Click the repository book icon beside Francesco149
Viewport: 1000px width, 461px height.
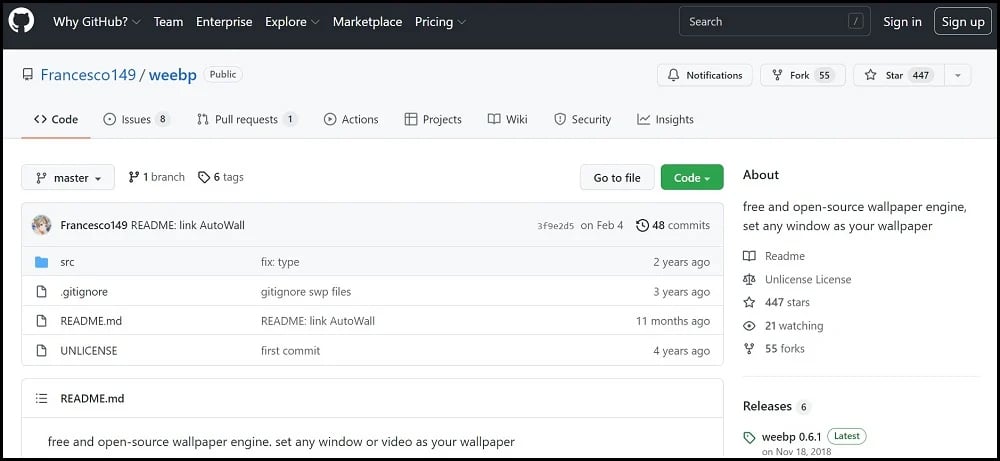click(x=27, y=75)
